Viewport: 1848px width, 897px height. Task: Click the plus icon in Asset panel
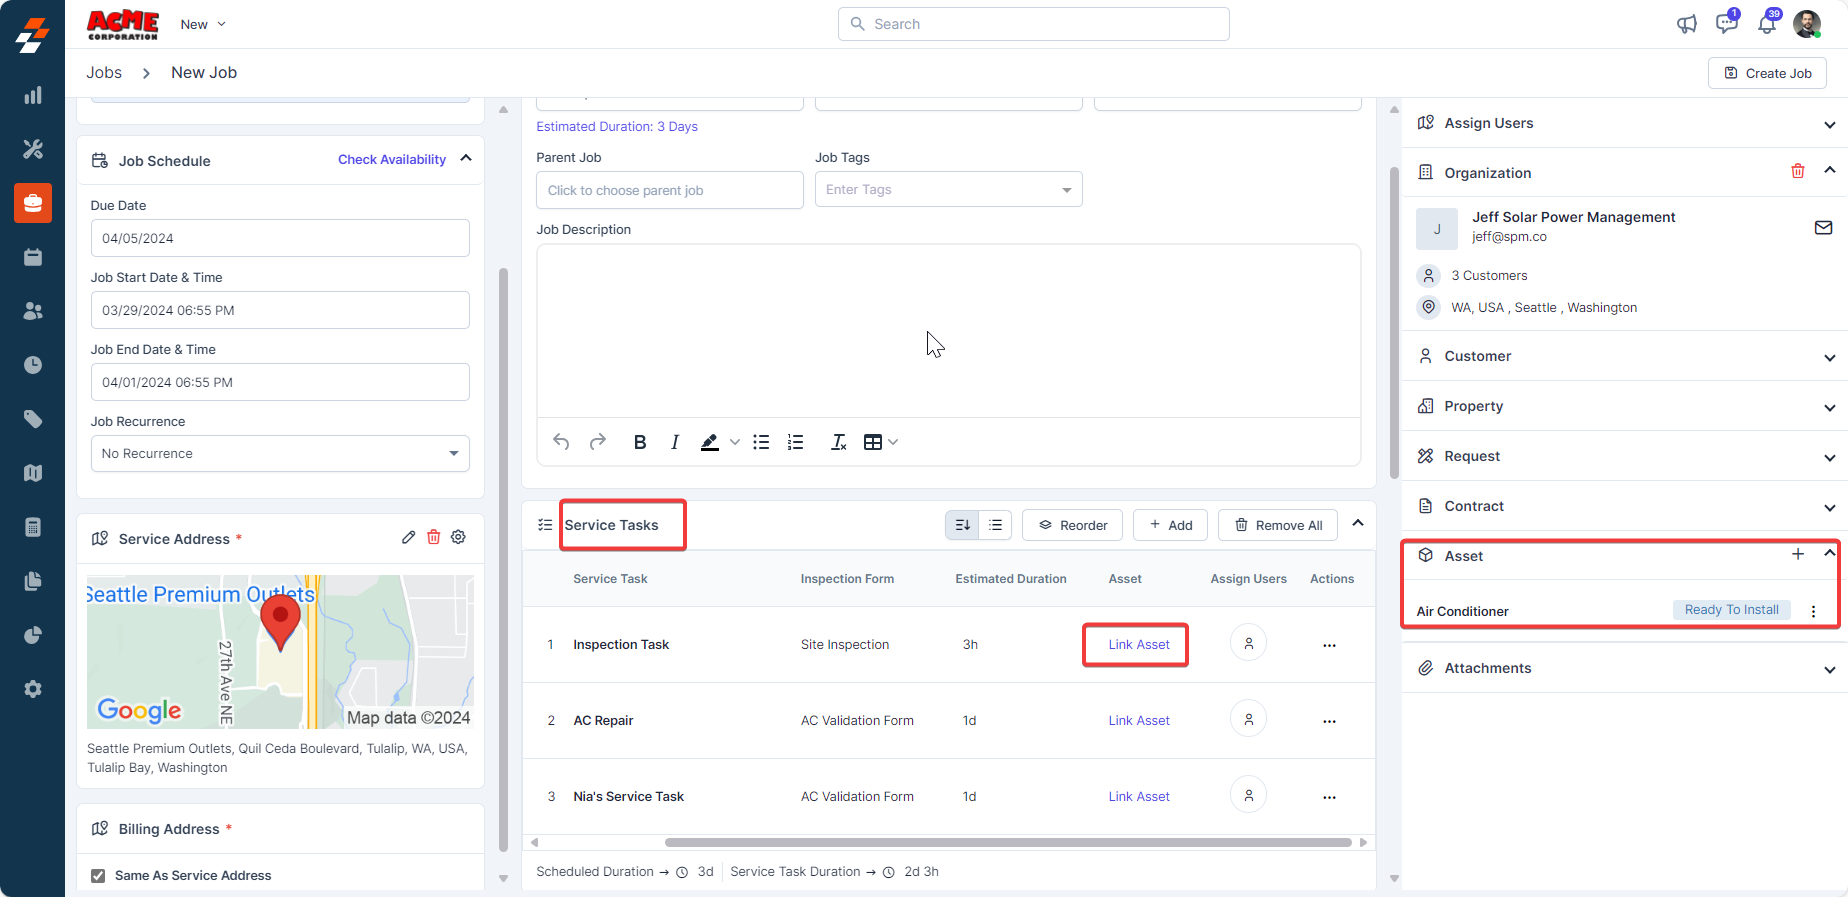coord(1797,554)
